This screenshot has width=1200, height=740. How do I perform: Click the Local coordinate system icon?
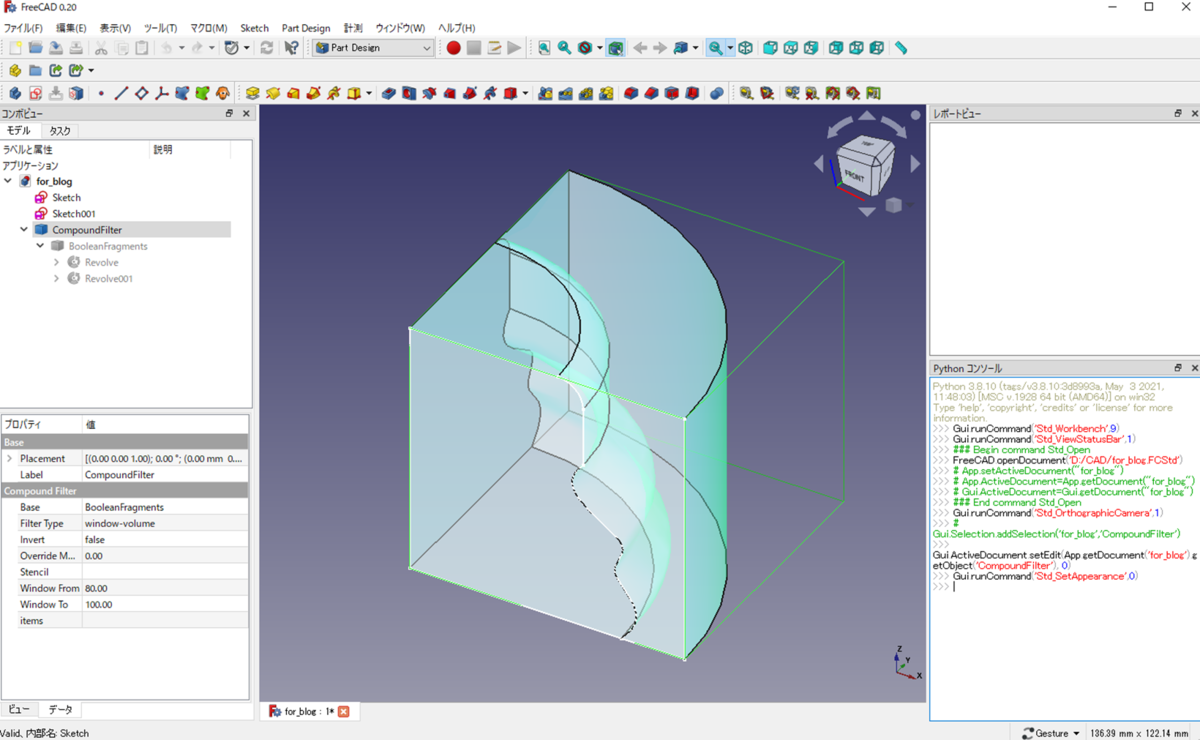(161, 93)
